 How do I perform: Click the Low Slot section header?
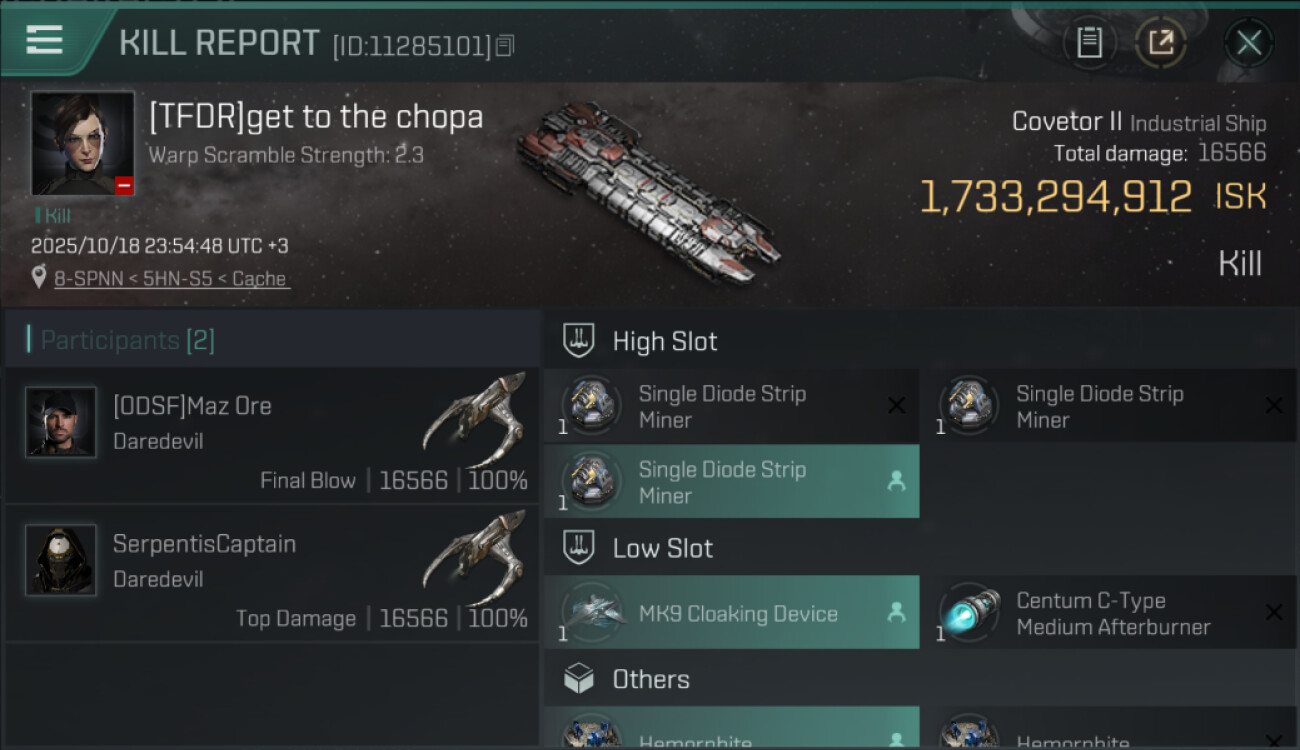click(662, 548)
